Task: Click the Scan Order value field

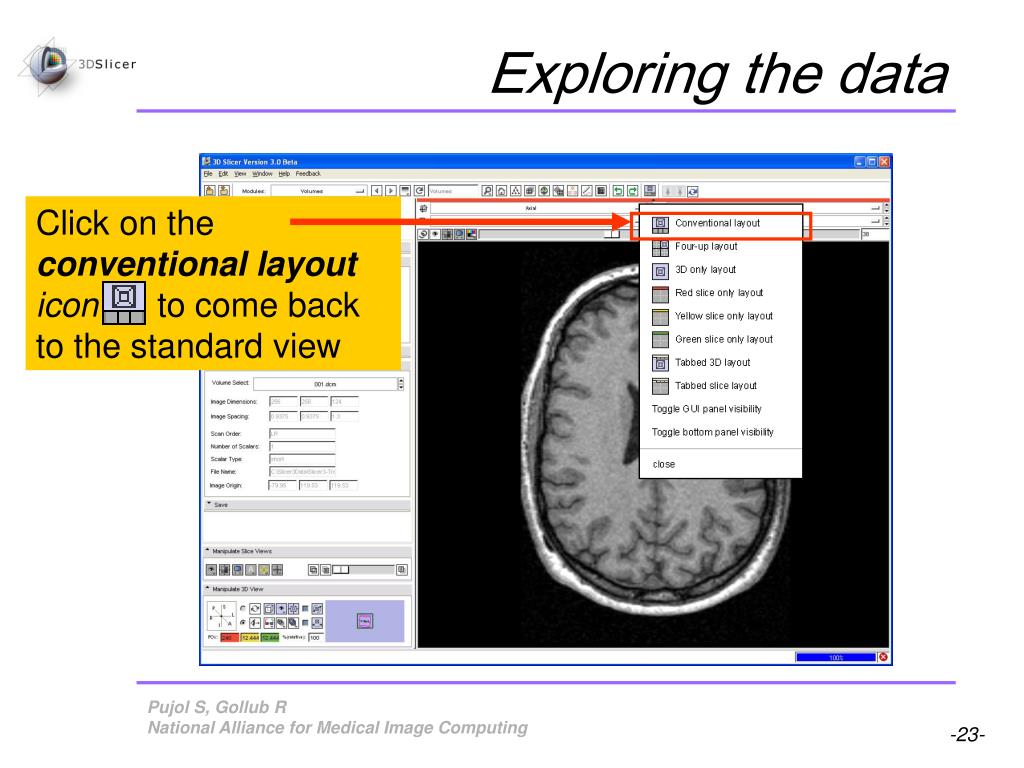Action: (302, 434)
